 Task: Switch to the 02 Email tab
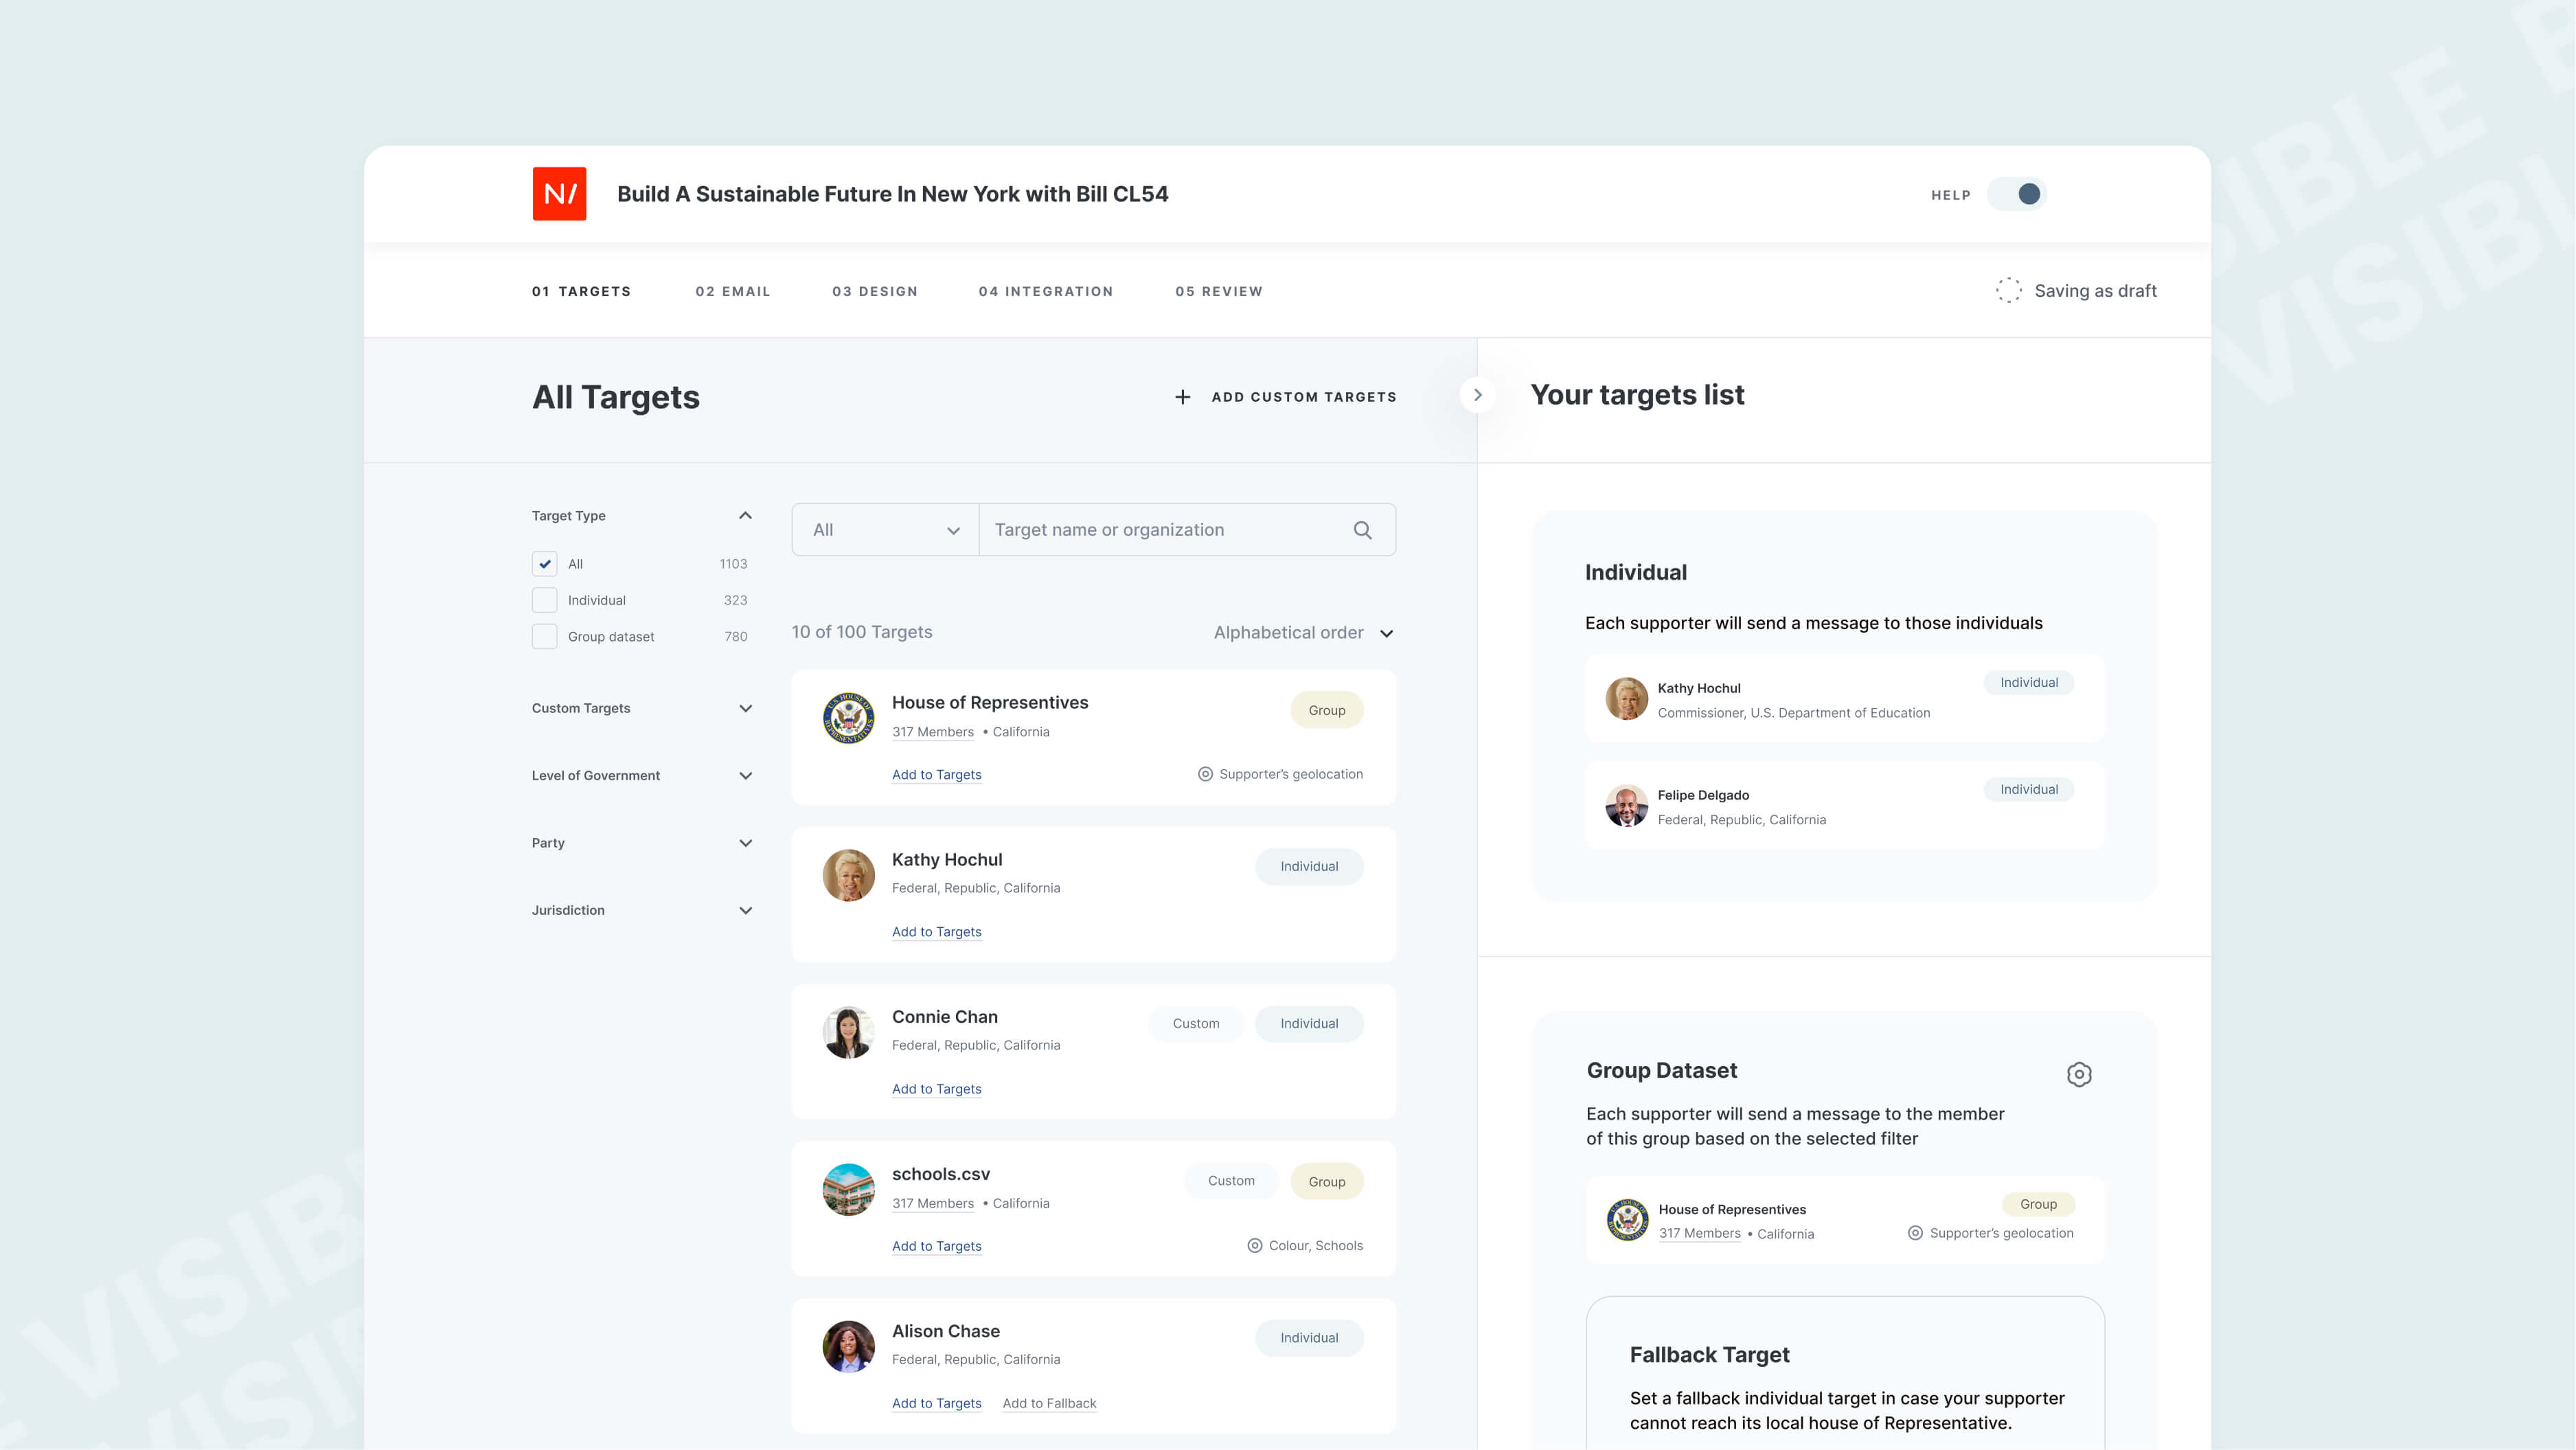tap(733, 291)
